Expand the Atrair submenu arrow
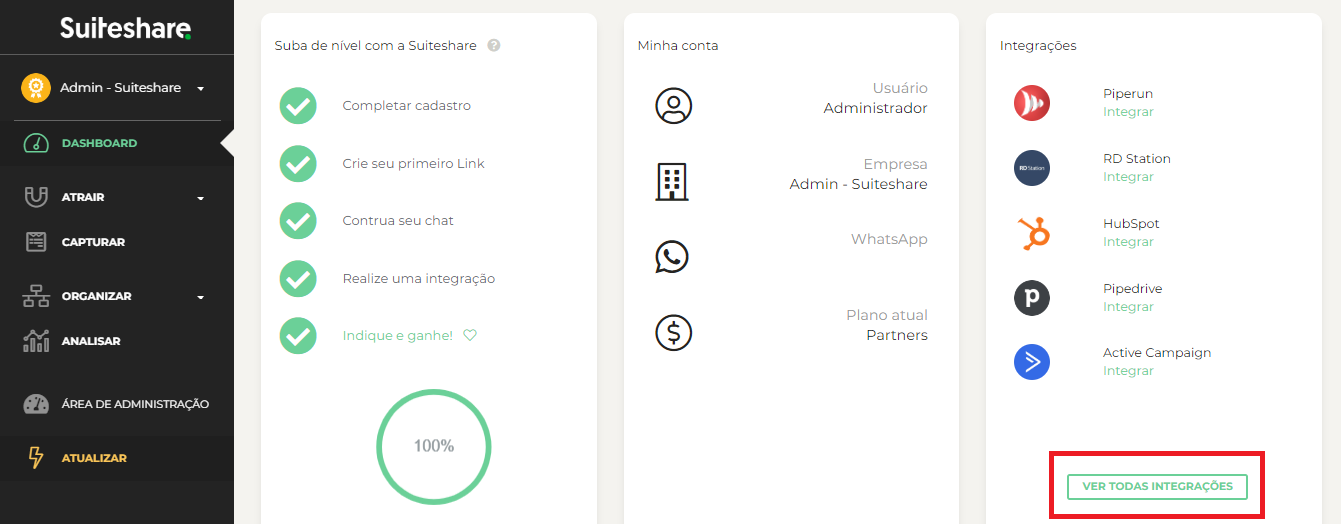Image resolution: width=1342 pixels, height=524 pixels. (201, 198)
